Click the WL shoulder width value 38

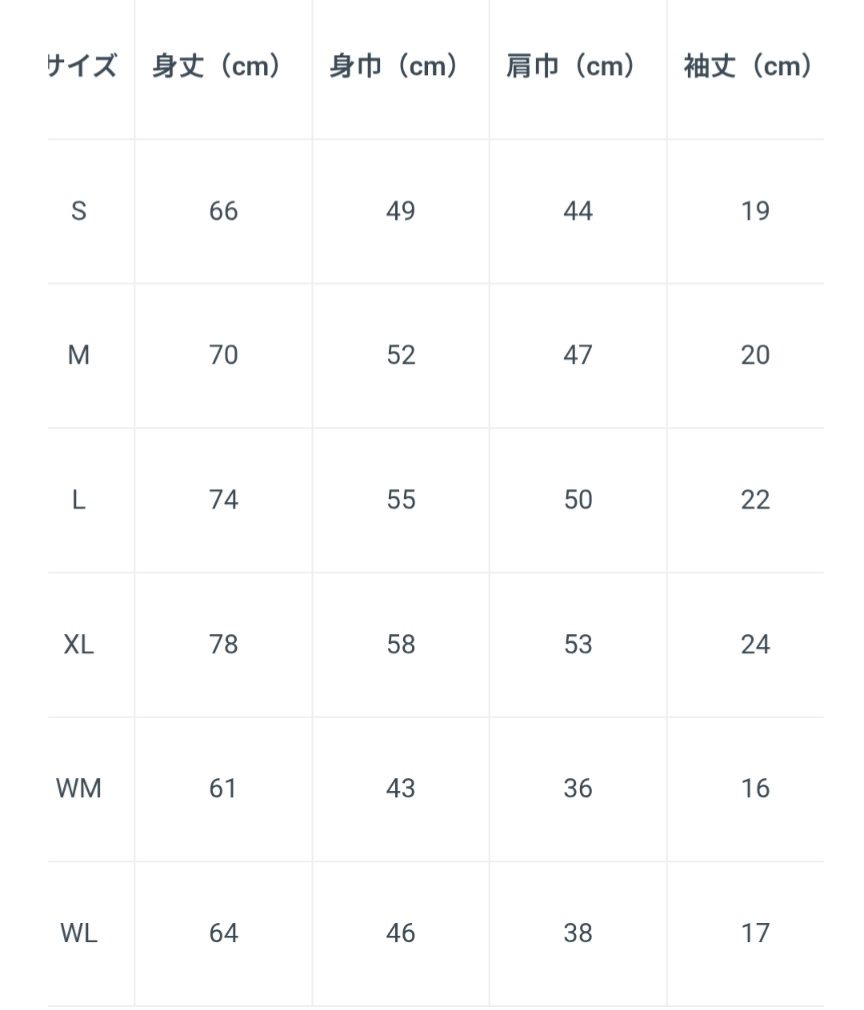578,933
